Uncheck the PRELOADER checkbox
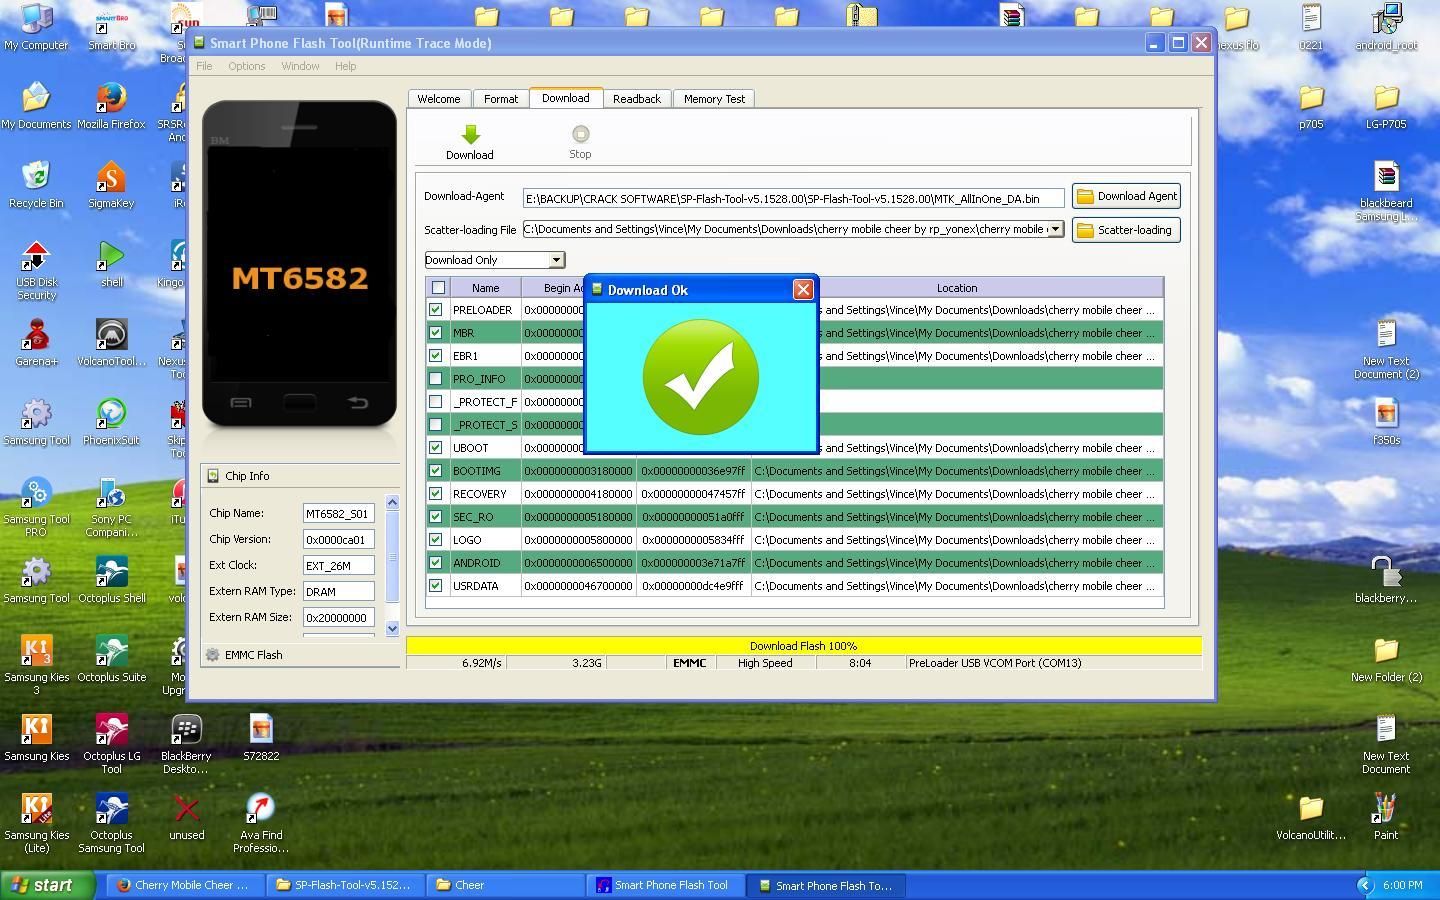 [435, 310]
